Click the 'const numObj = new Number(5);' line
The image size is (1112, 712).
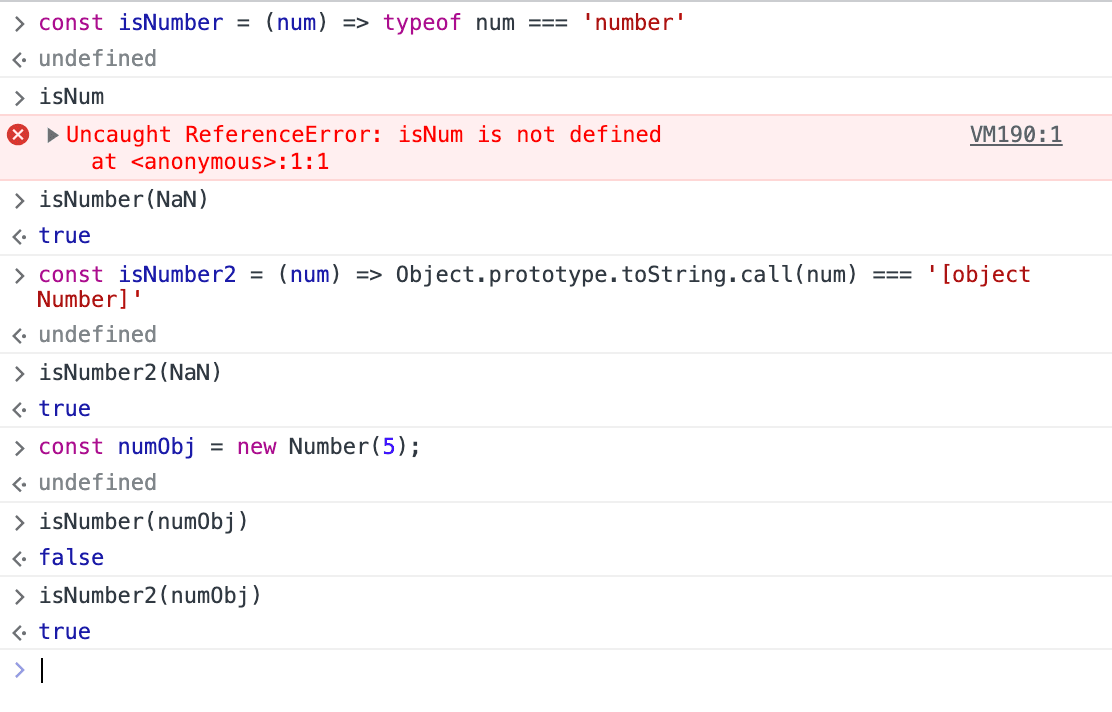229,447
